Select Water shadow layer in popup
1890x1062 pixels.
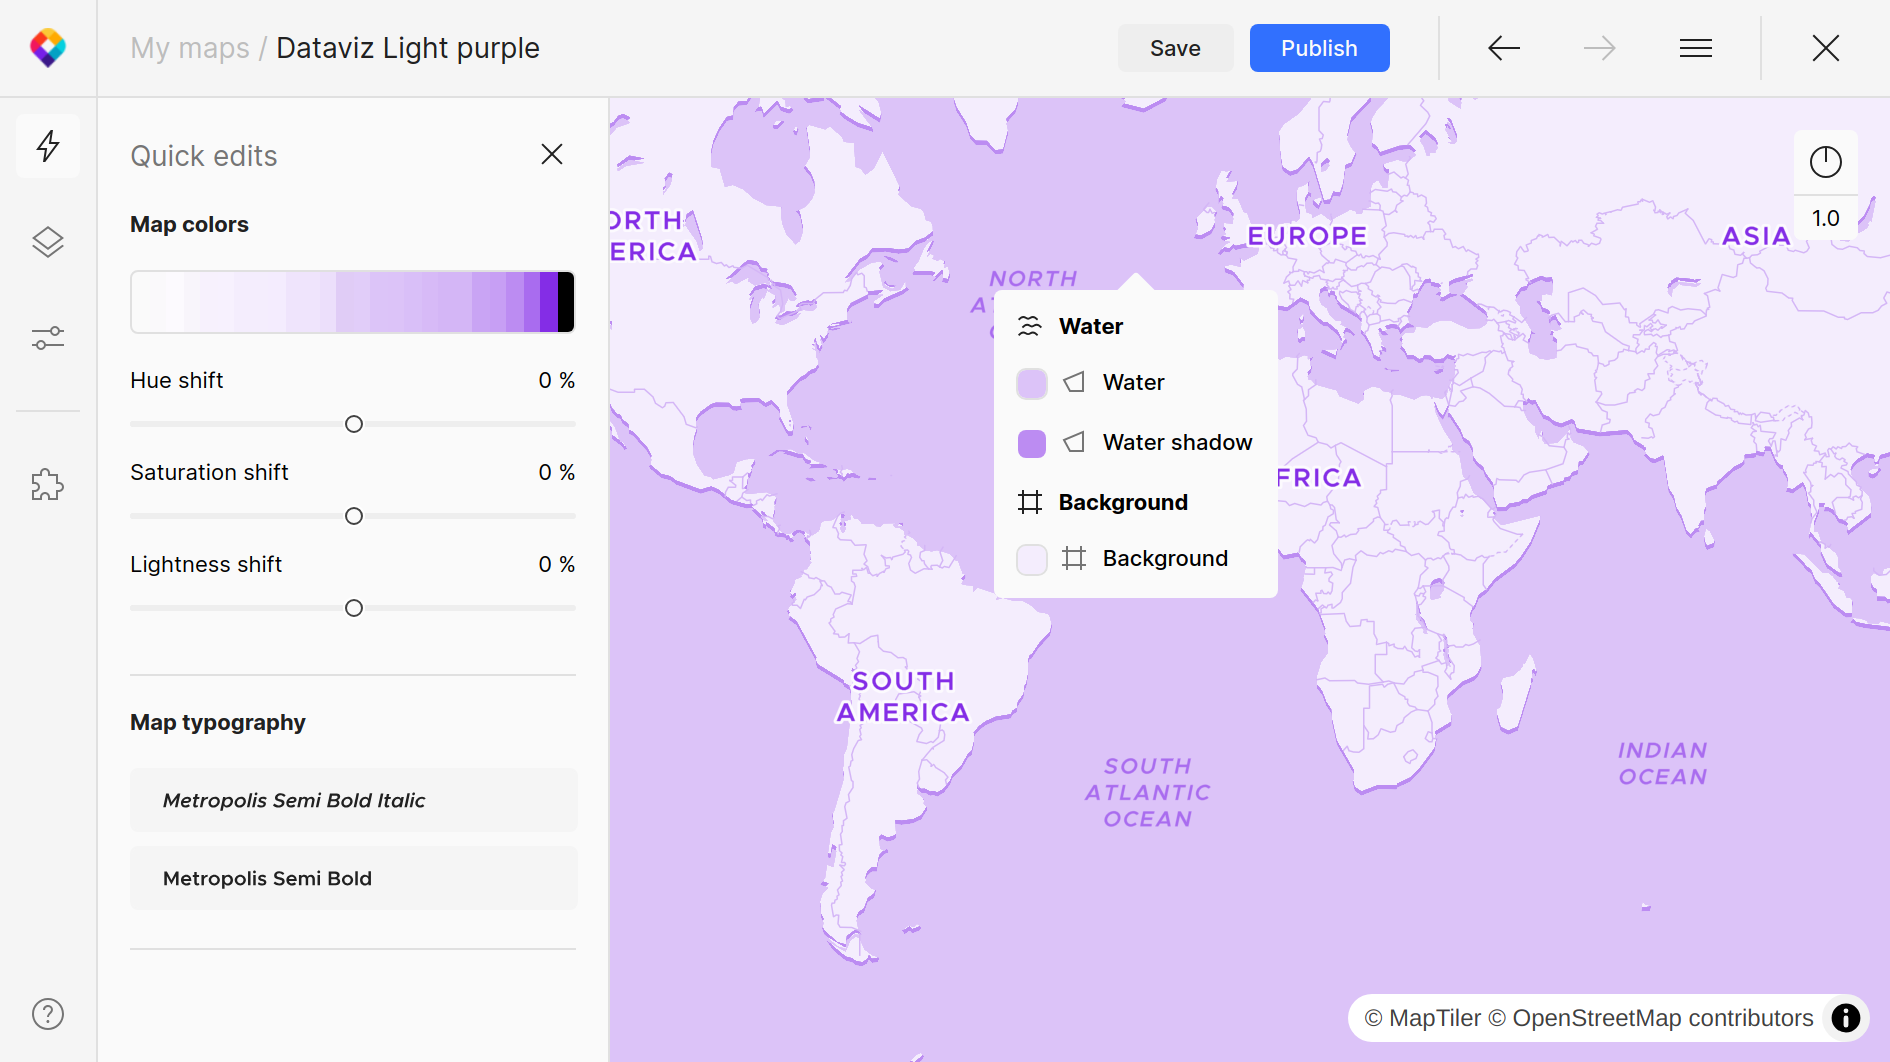click(x=1176, y=442)
